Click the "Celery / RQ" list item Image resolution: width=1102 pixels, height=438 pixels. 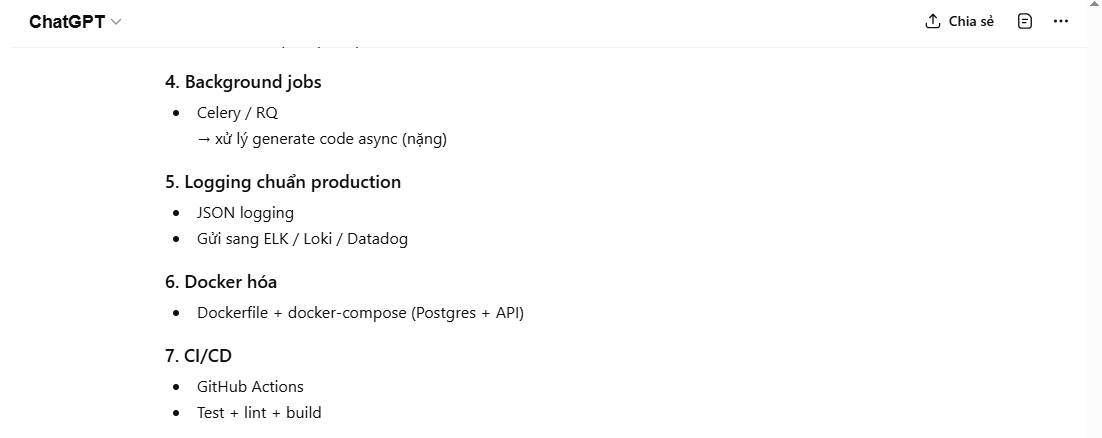point(237,113)
